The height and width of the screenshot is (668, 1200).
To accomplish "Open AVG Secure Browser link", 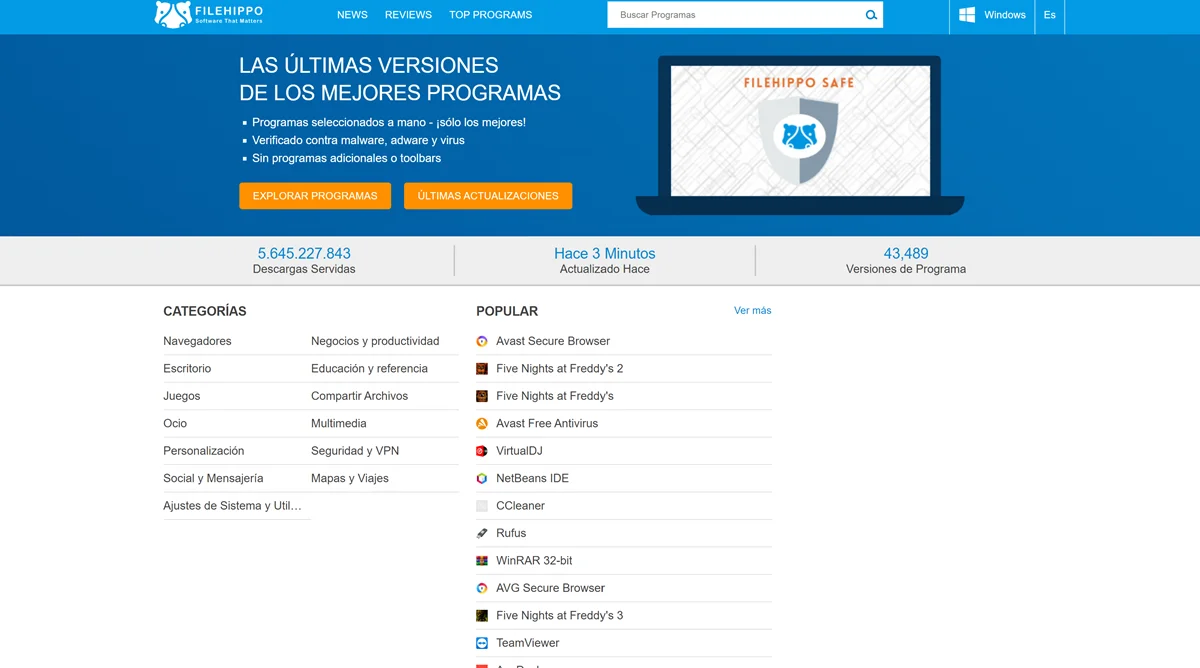I will tap(550, 589).
